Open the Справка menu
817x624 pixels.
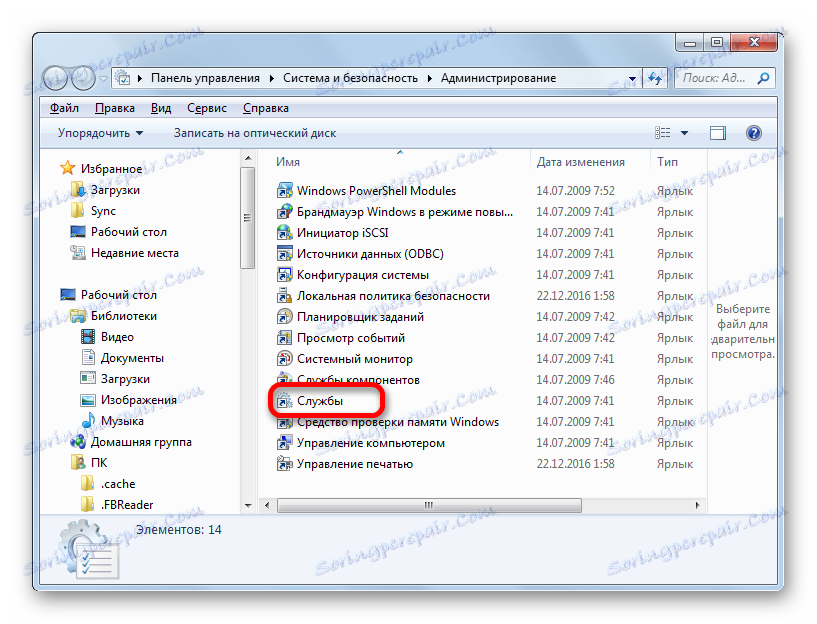coord(266,108)
